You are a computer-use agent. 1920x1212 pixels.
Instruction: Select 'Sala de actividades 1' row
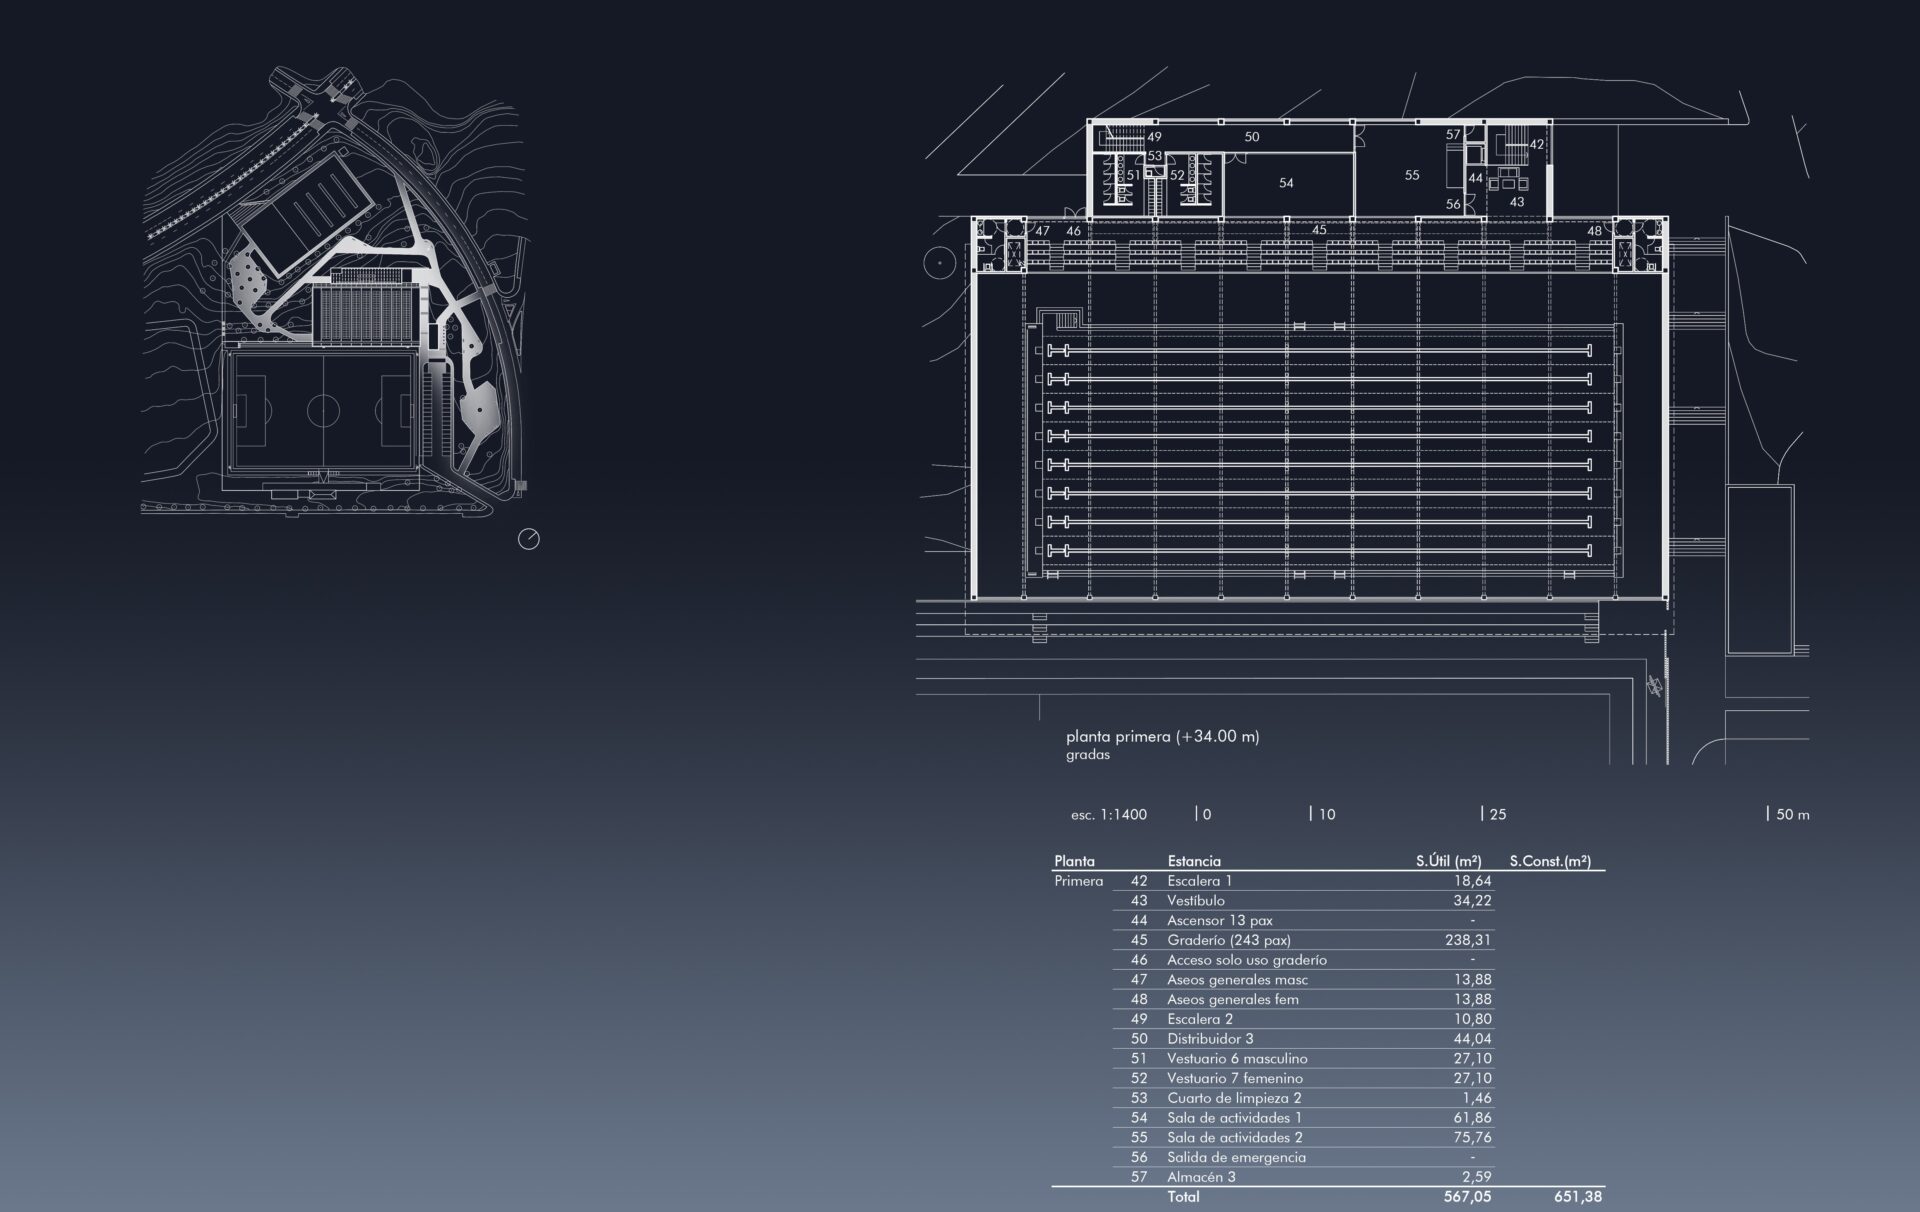[x=1304, y=1118]
